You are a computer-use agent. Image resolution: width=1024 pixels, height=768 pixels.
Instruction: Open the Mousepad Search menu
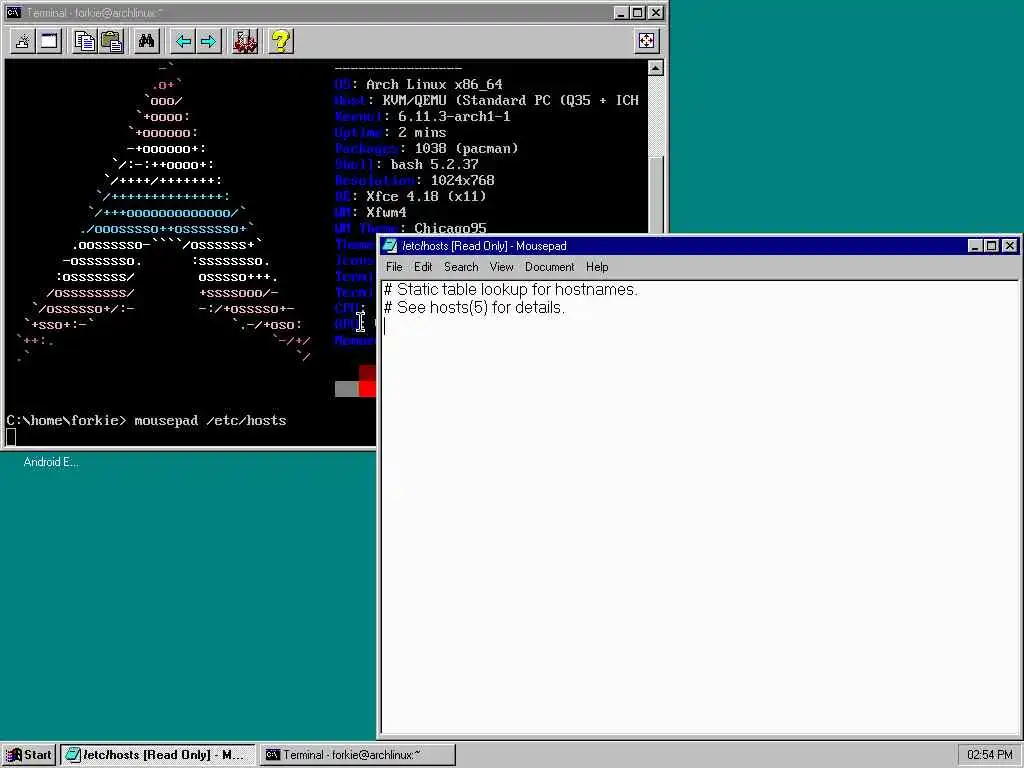click(x=461, y=266)
